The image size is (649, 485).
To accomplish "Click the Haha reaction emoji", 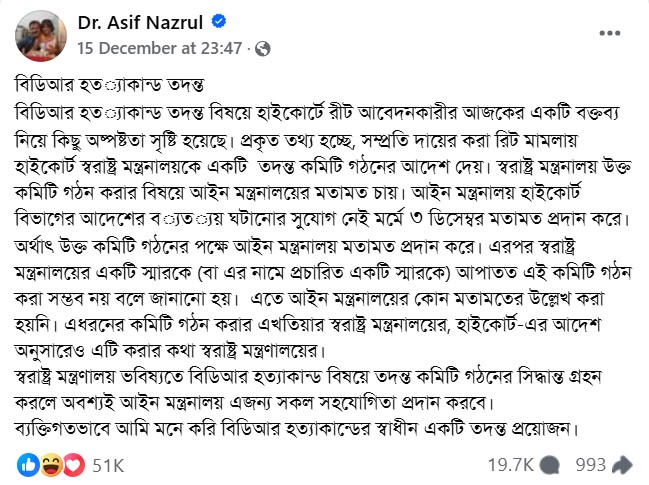I will (51, 465).
